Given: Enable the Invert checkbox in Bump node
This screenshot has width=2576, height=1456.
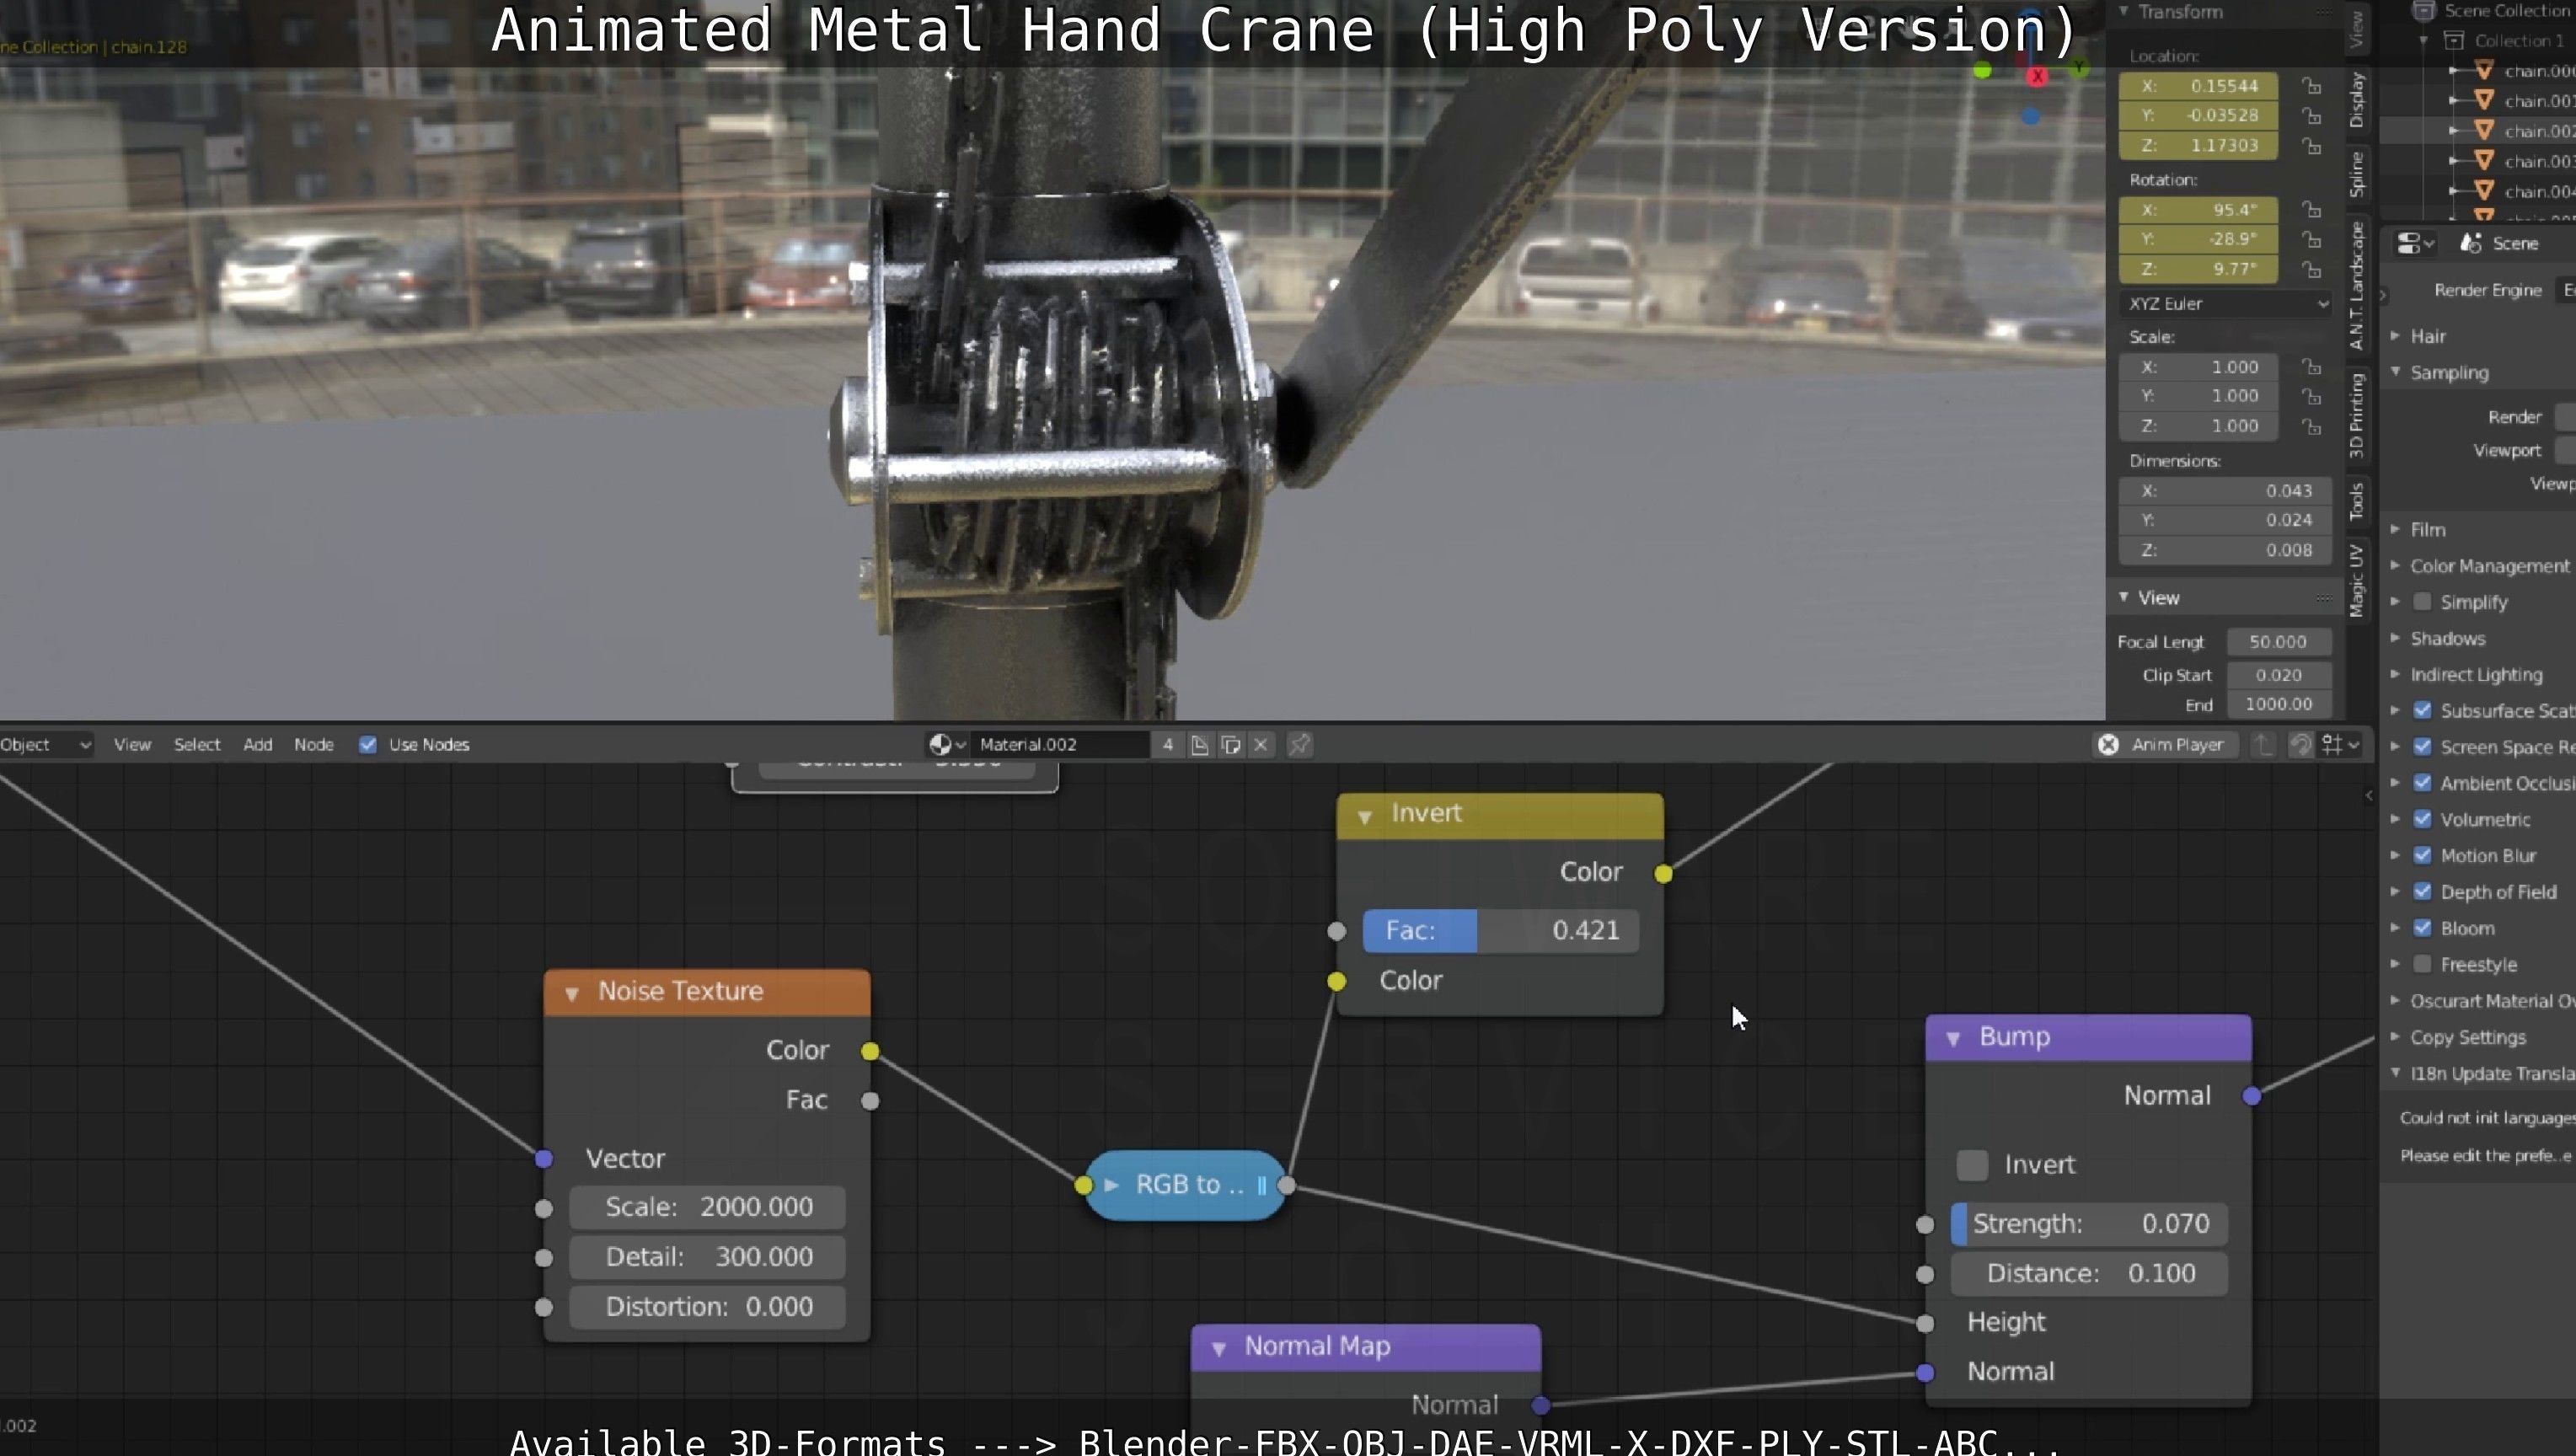Looking at the screenshot, I should 1972,1164.
